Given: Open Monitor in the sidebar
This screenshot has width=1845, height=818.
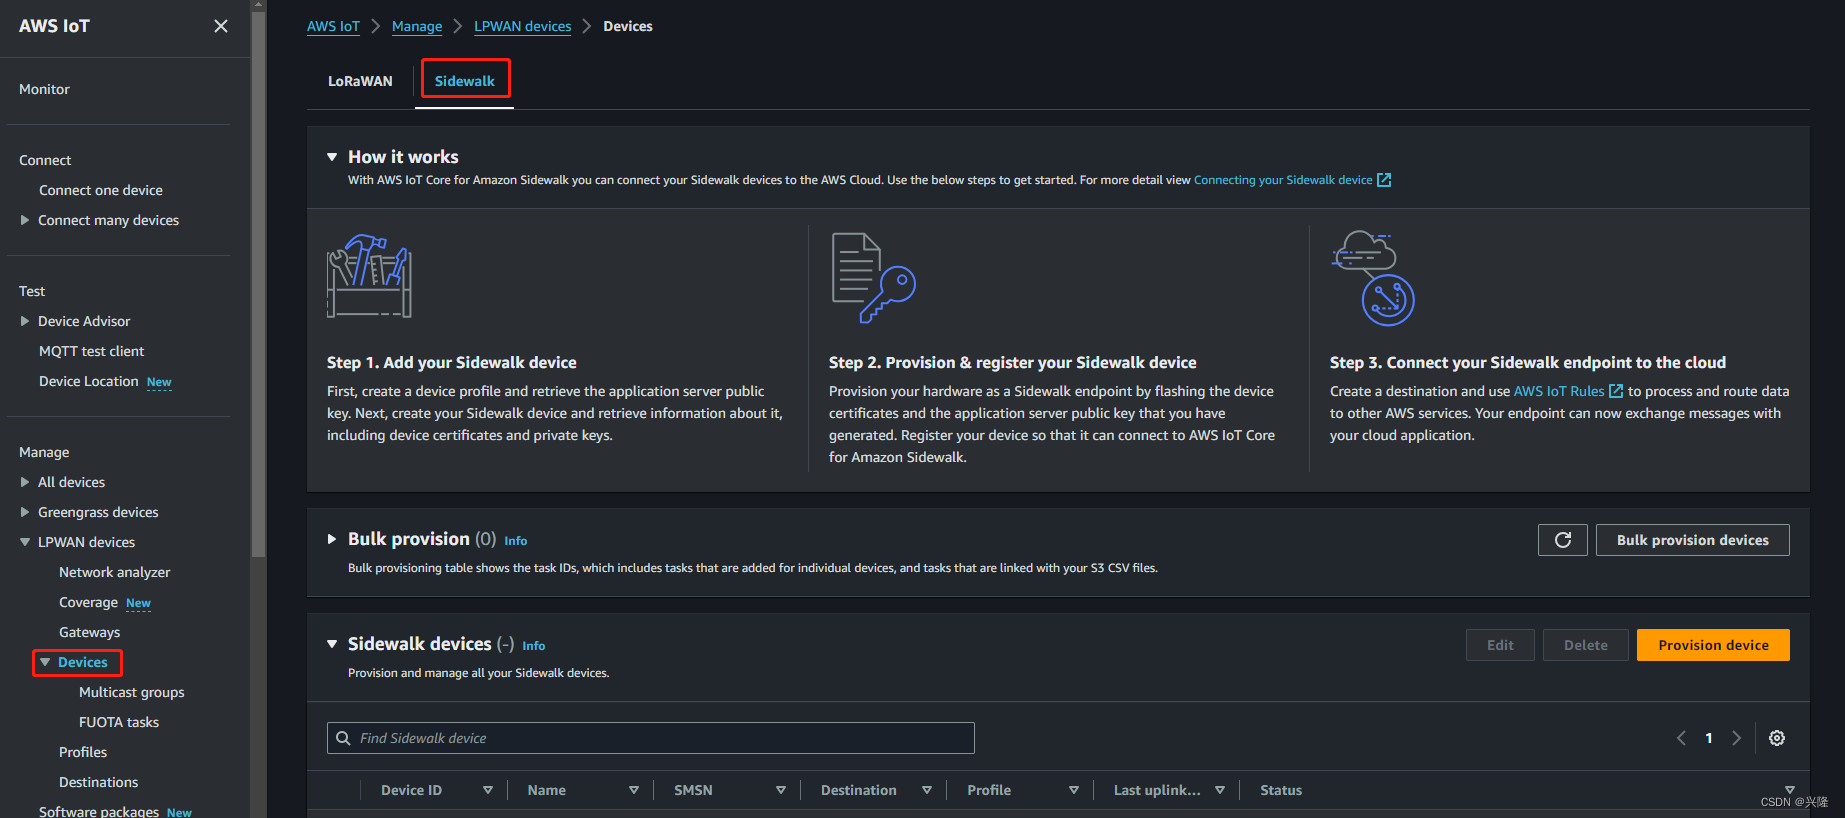Looking at the screenshot, I should click(44, 89).
